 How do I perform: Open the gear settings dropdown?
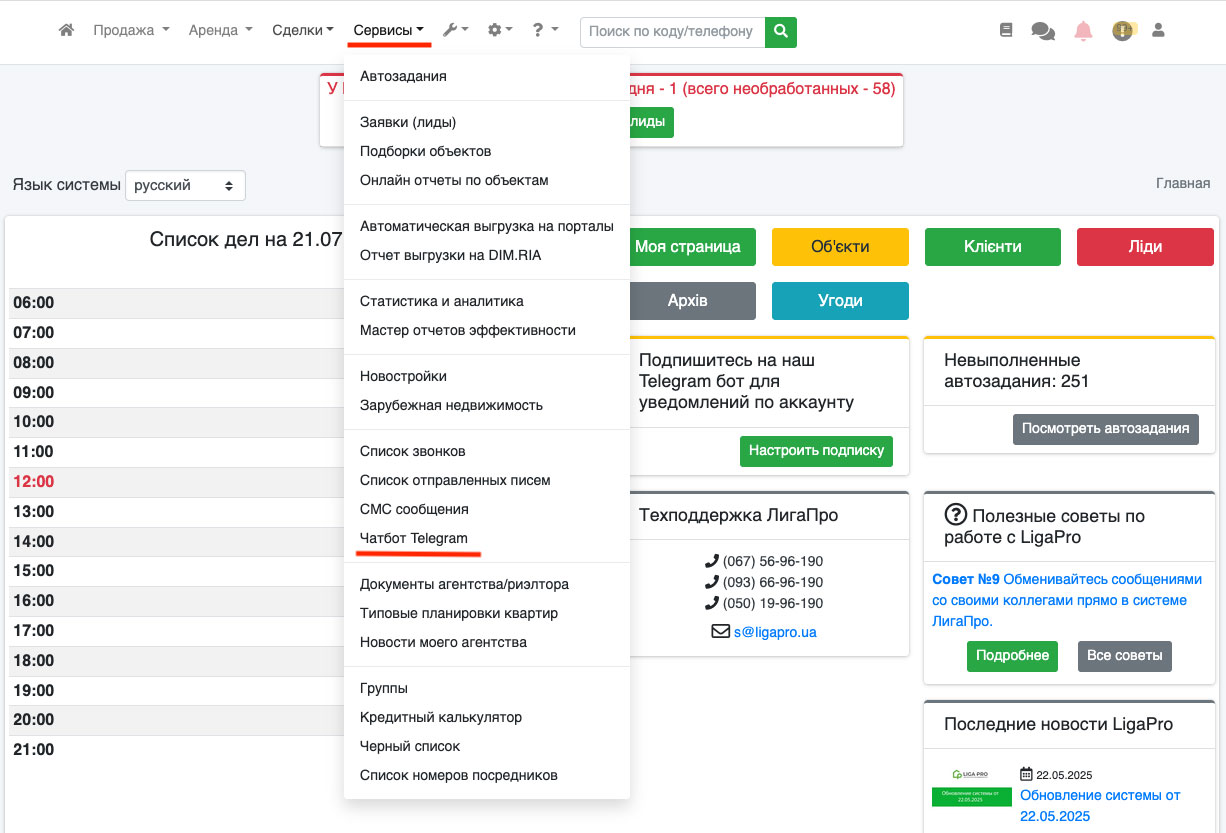coord(499,31)
